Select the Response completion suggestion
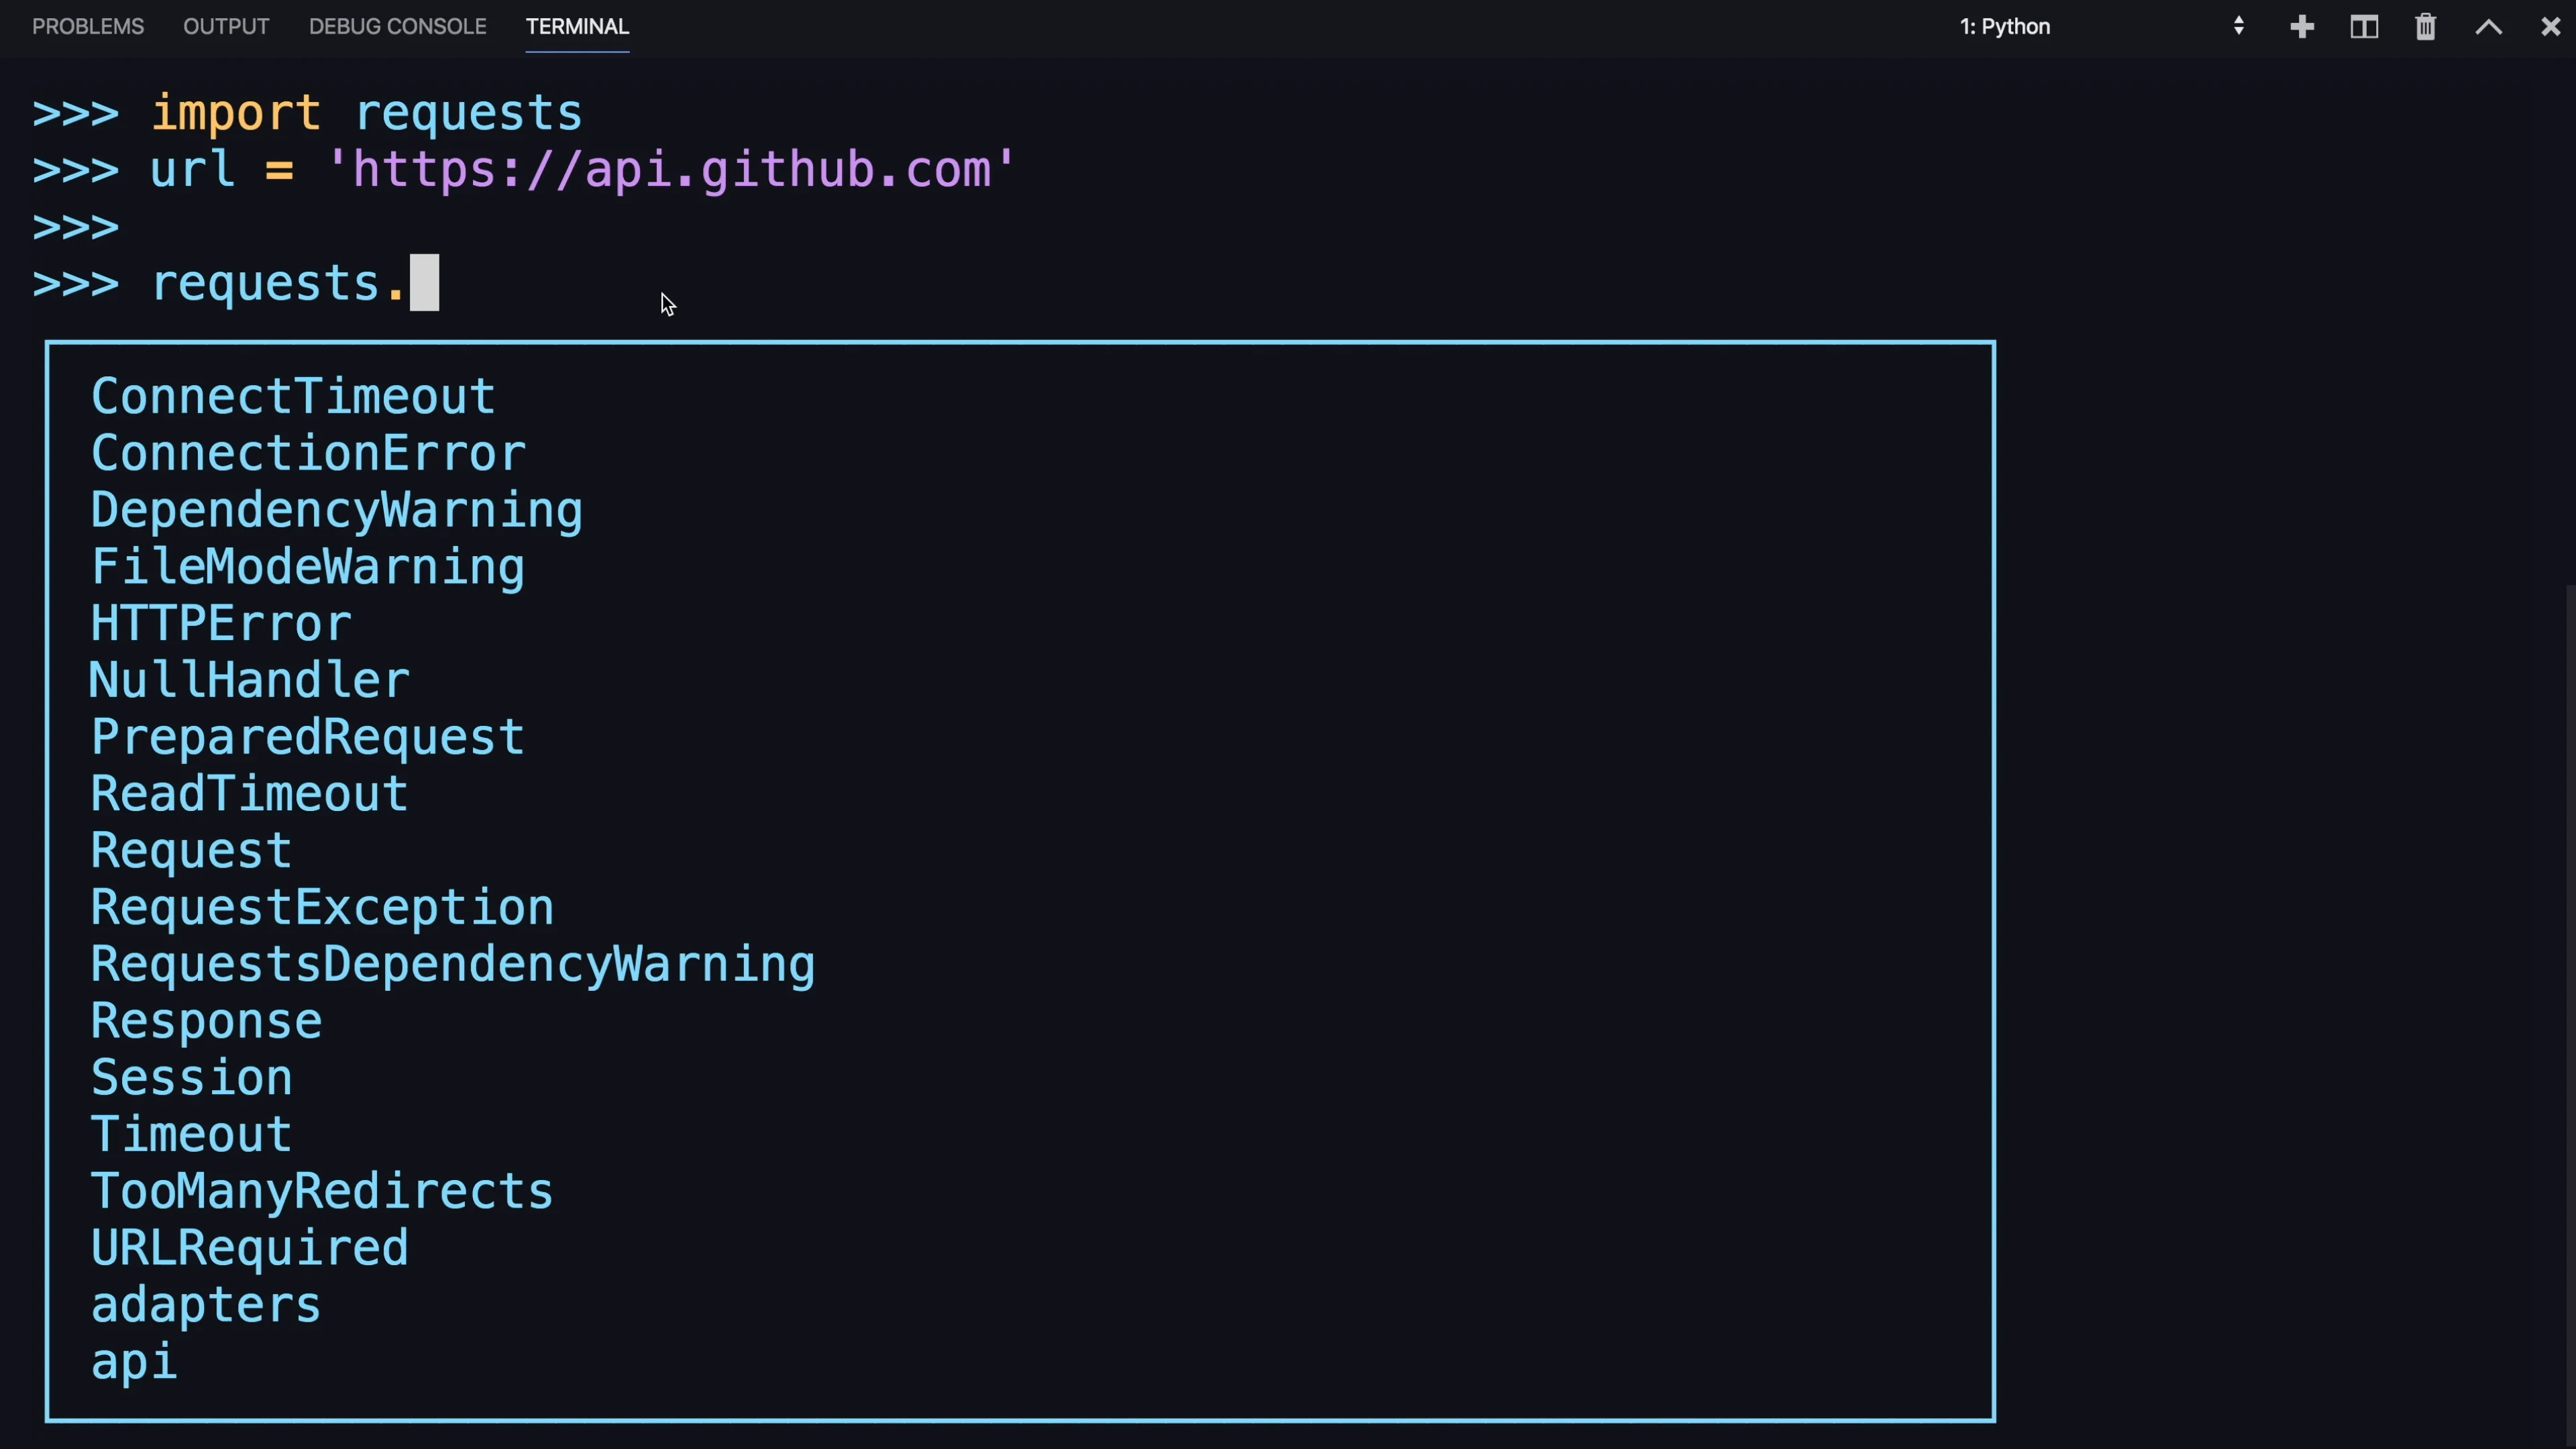The width and height of the screenshot is (2576, 1449). (207, 1021)
